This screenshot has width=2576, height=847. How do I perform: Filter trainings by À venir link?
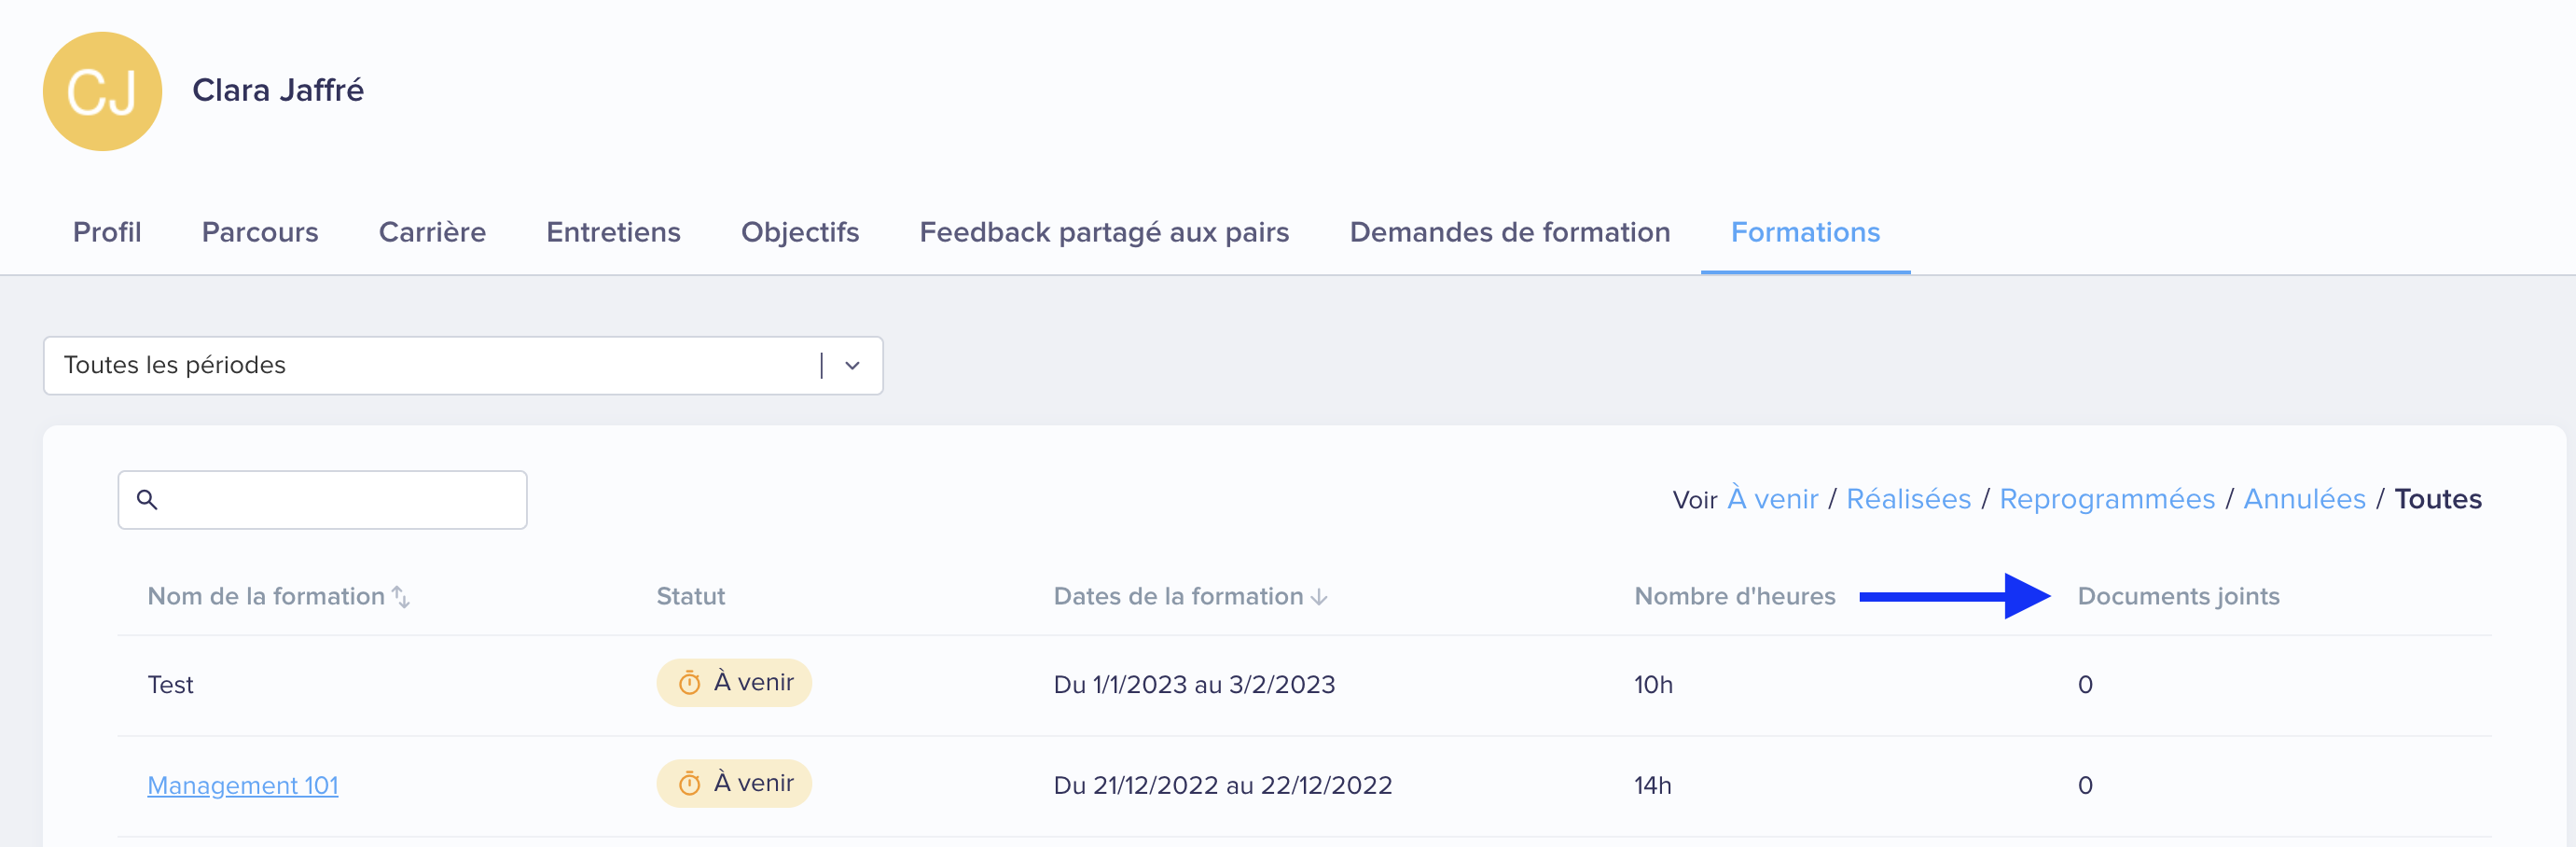click(1772, 499)
